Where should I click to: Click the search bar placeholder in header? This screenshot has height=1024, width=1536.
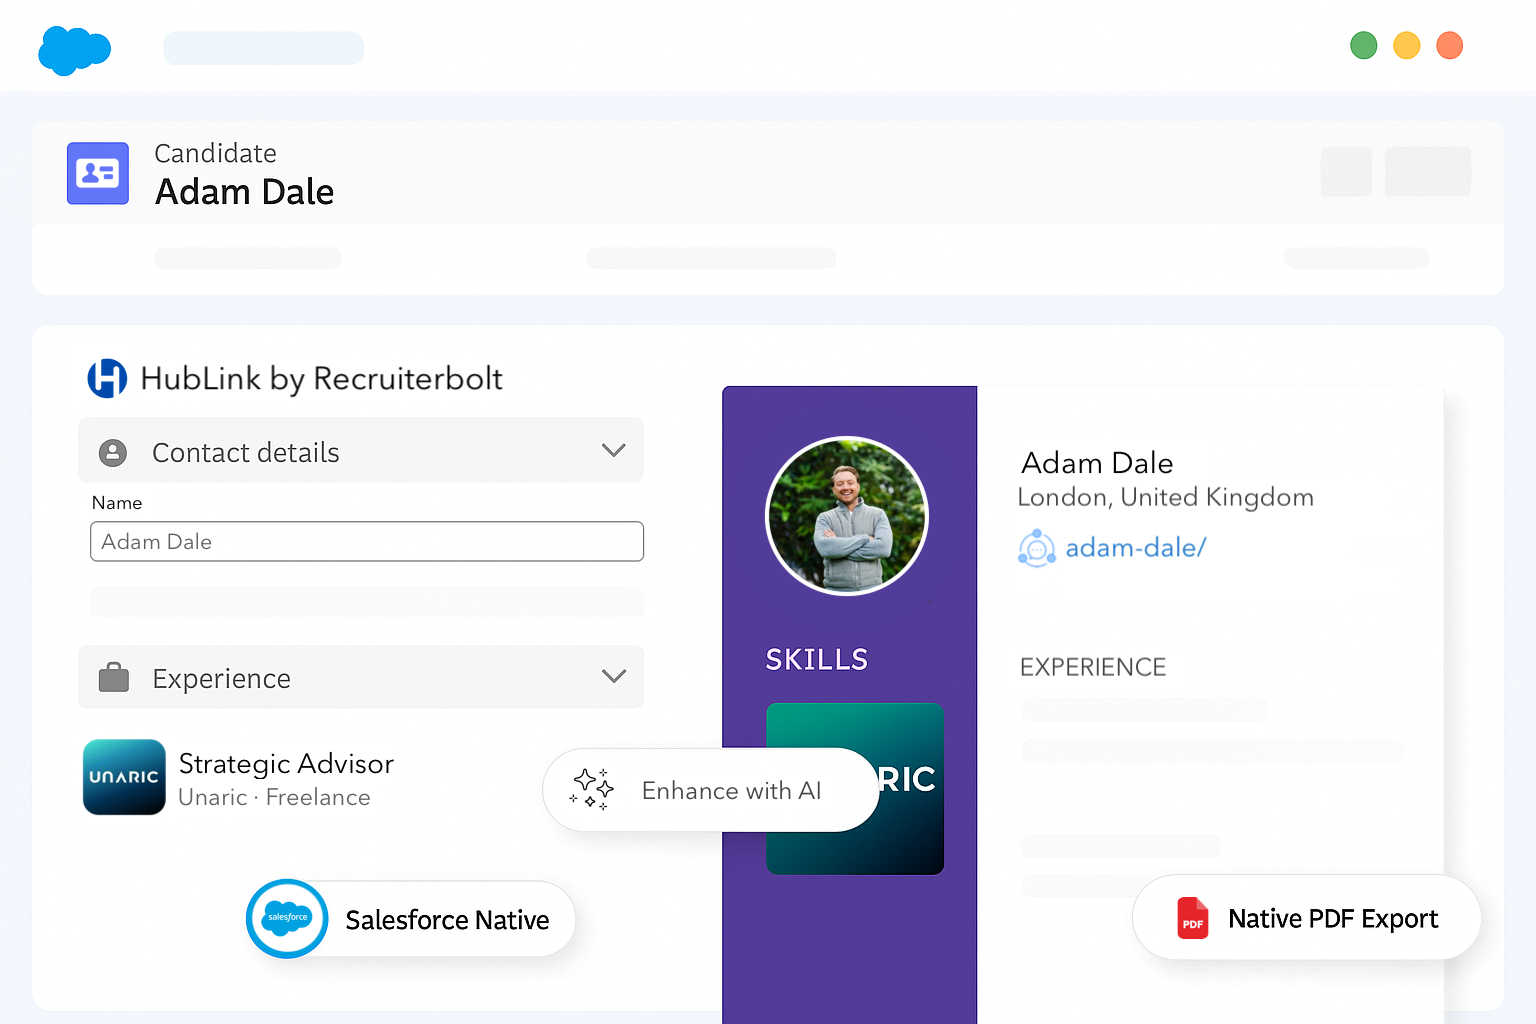coord(264,48)
